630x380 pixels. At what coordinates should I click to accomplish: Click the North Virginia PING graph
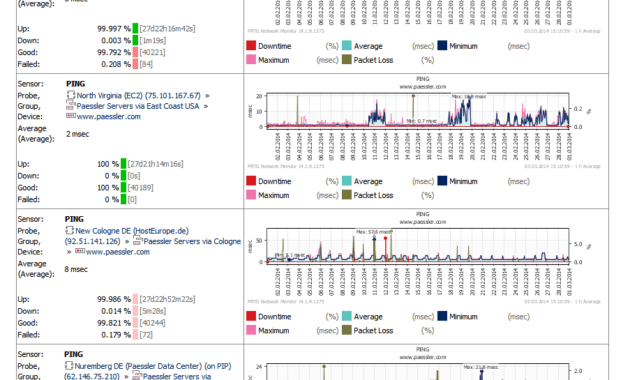click(x=418, y=111)
